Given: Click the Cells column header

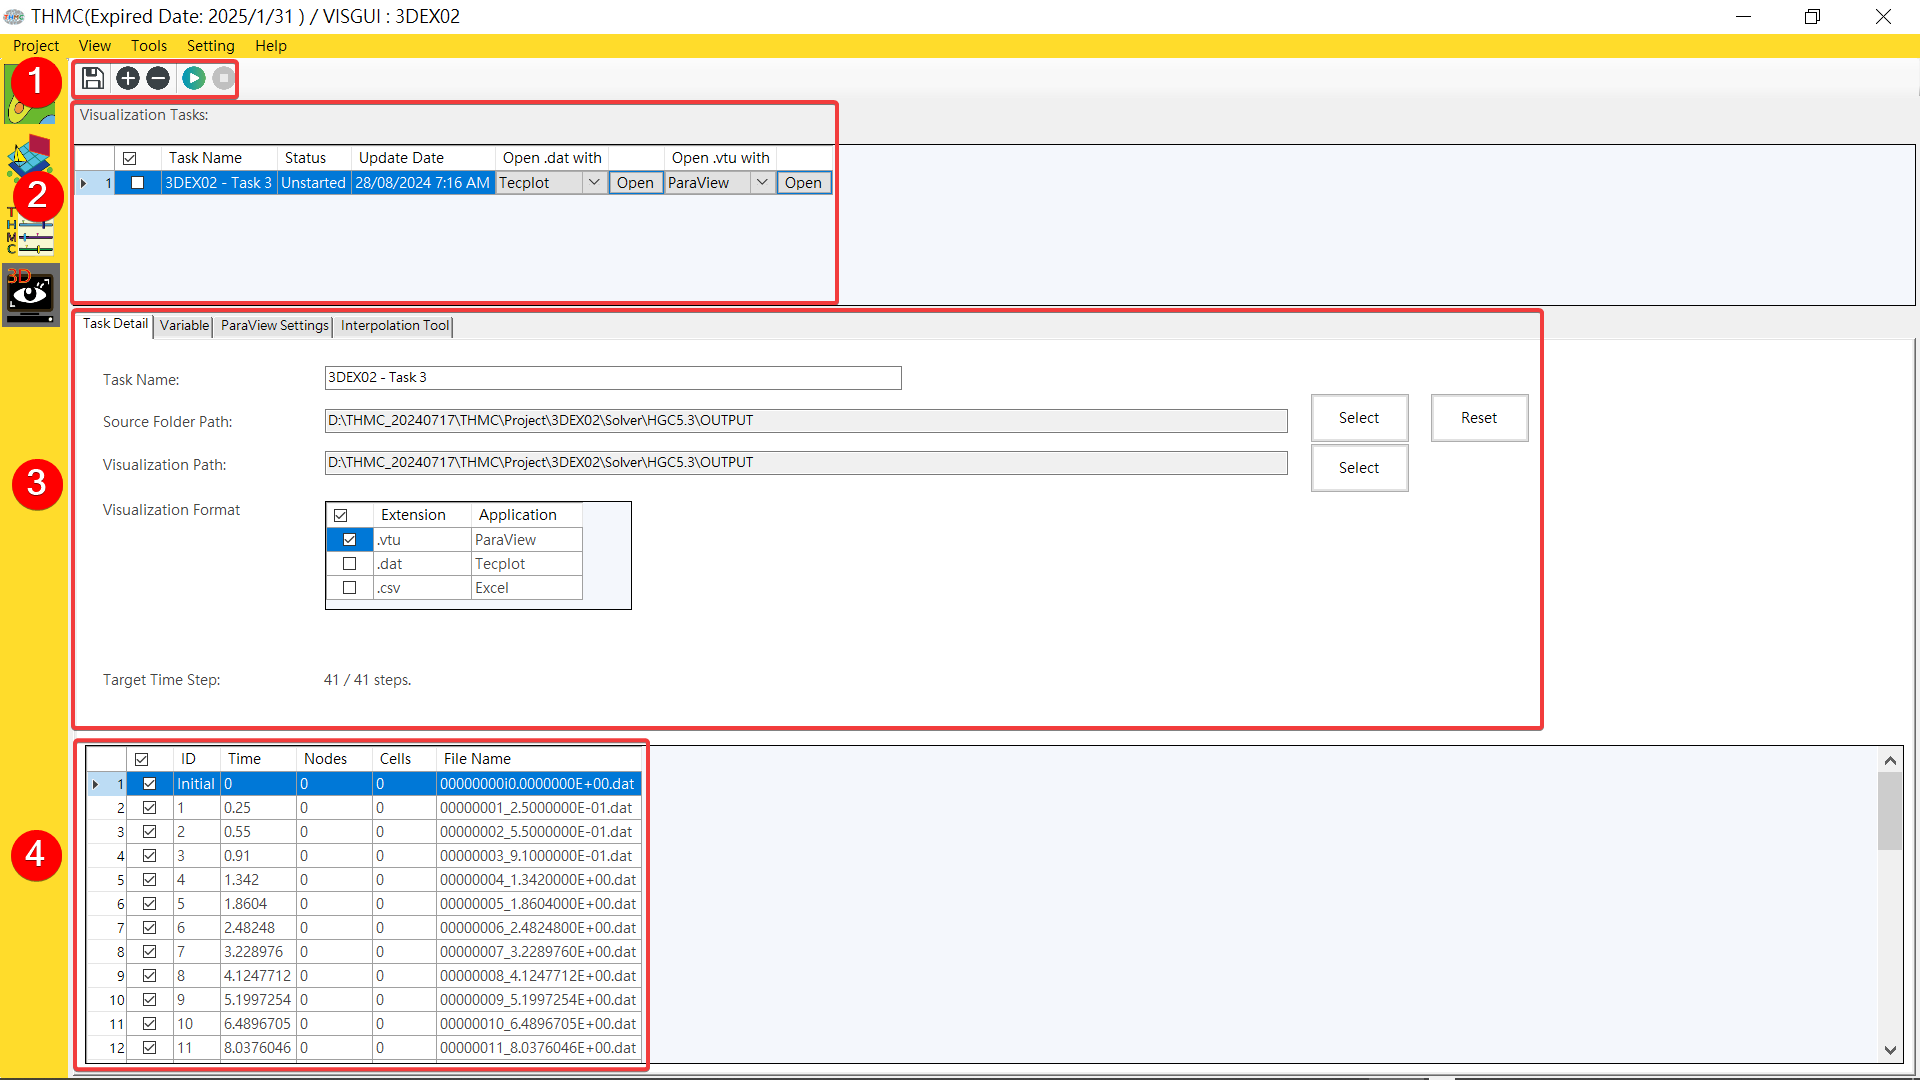Looking at the screenshot, I should 404,759.
